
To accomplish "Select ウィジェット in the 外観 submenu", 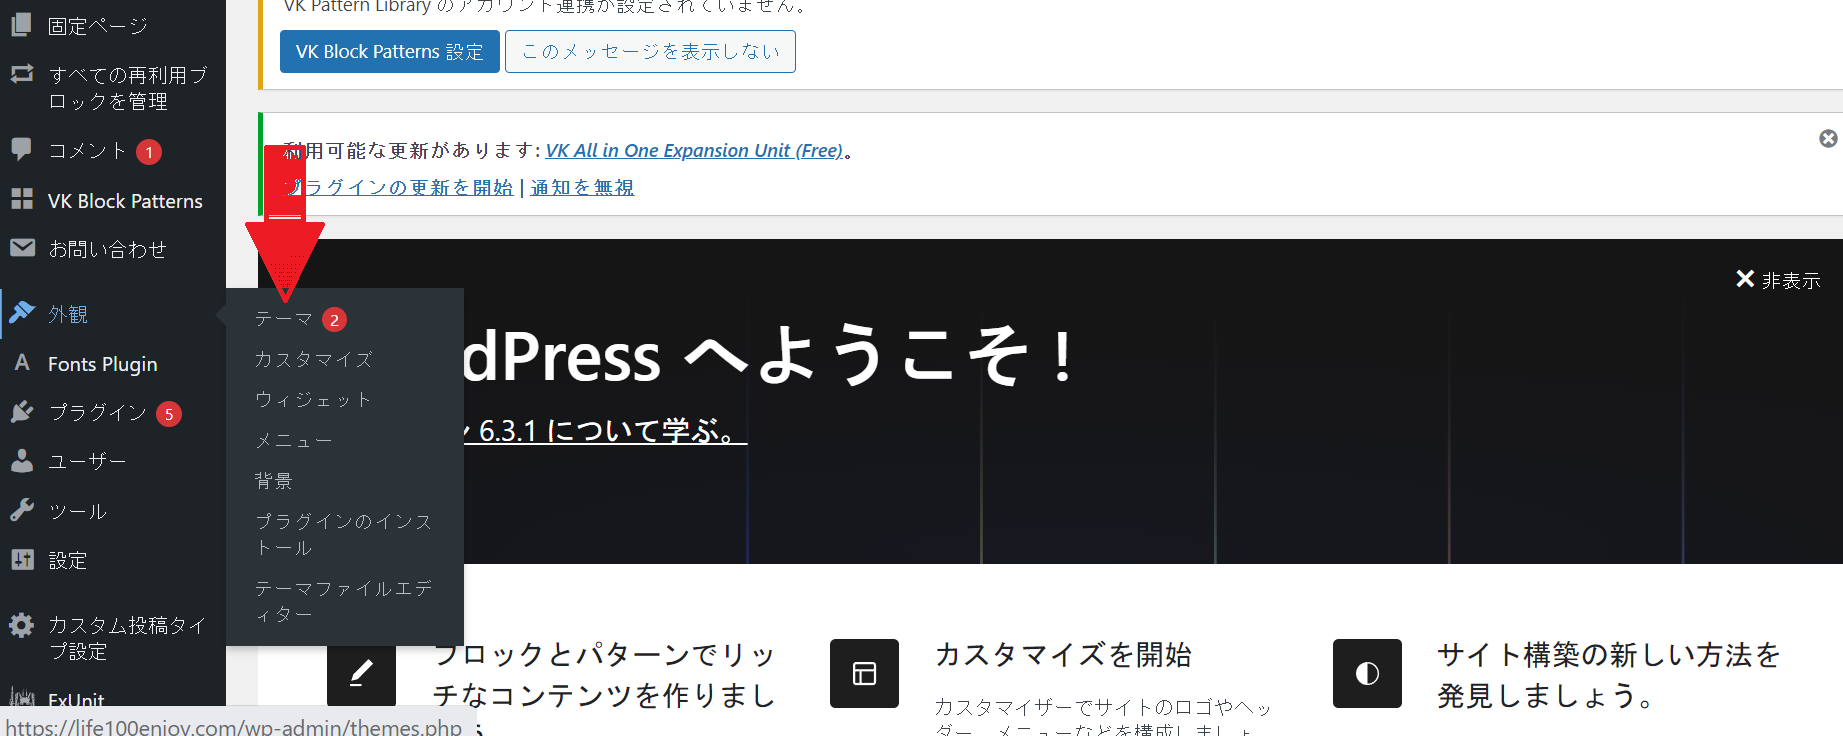I will click(x=313, y=400).
